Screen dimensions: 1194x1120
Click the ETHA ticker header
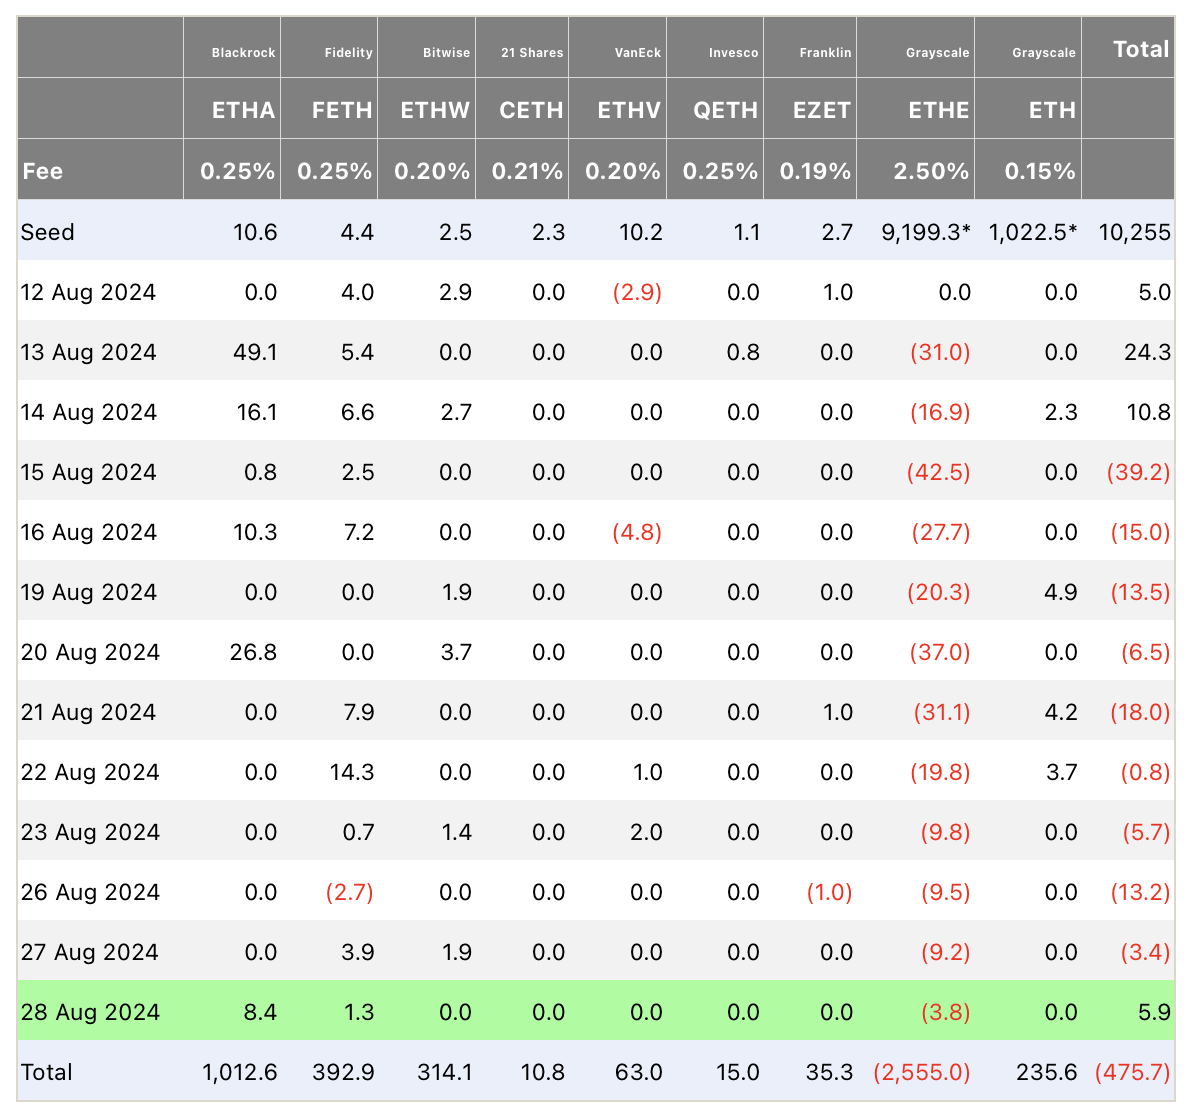pos(243,110)
